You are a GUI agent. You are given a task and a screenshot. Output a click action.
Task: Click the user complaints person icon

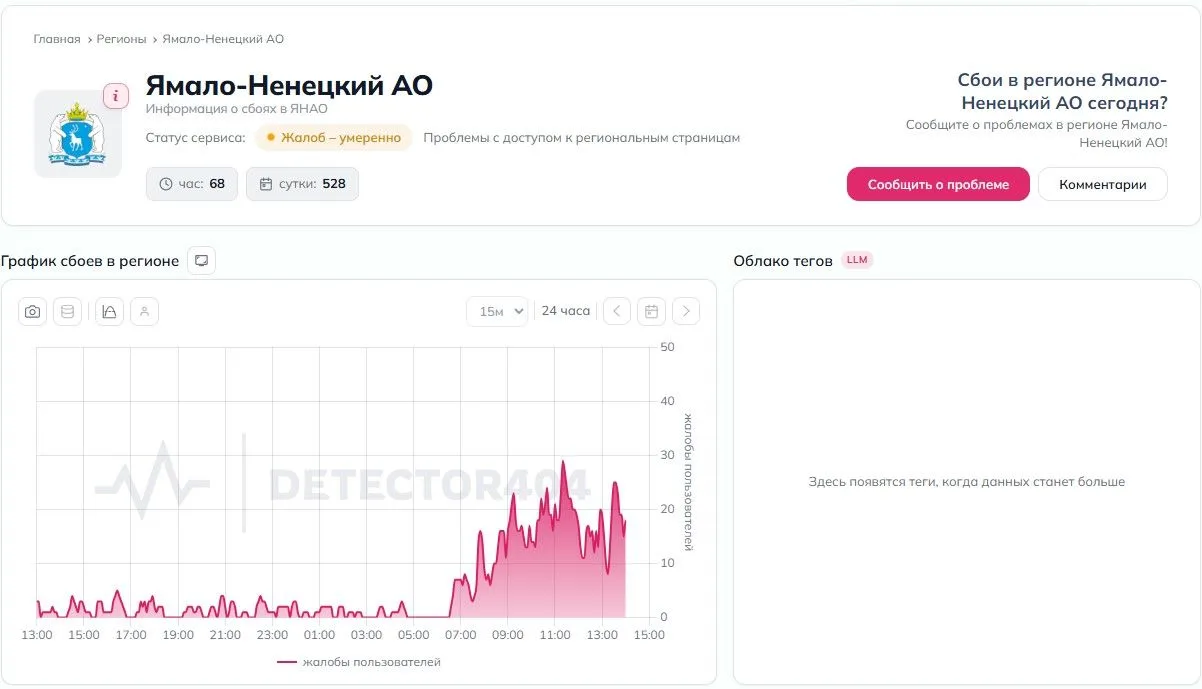pos(145,312)
